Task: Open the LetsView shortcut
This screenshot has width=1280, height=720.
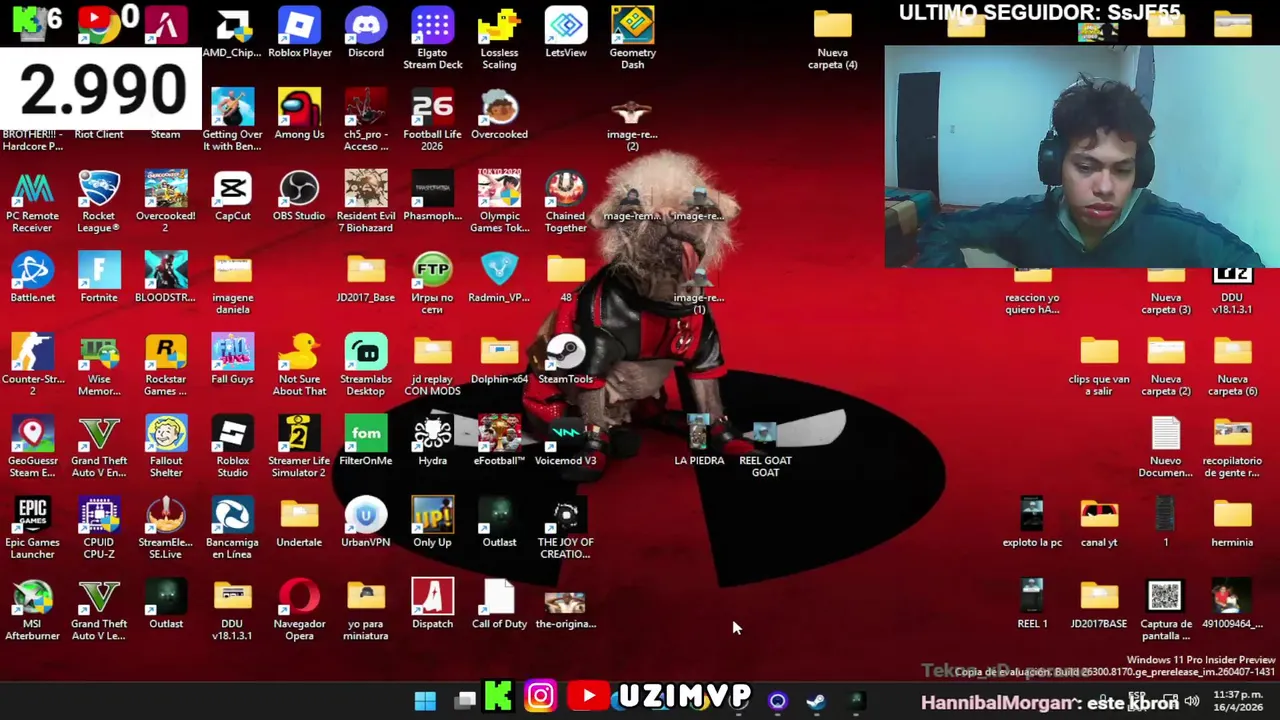Action: coord(566,32)
